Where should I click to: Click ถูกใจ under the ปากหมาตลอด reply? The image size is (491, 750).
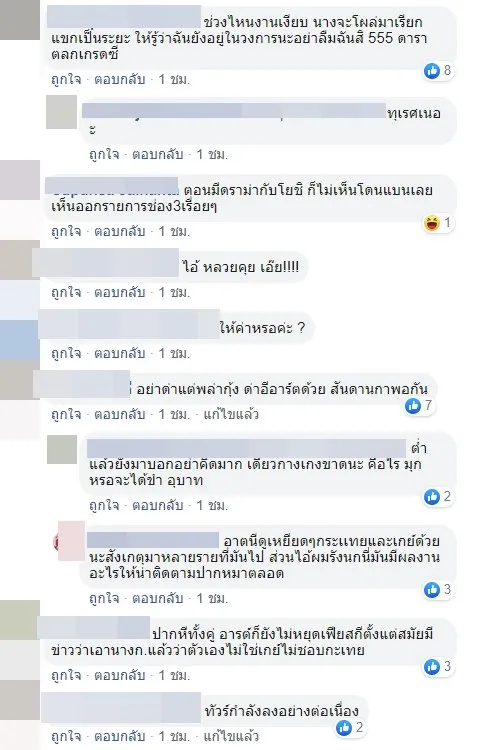coord(104,598)
